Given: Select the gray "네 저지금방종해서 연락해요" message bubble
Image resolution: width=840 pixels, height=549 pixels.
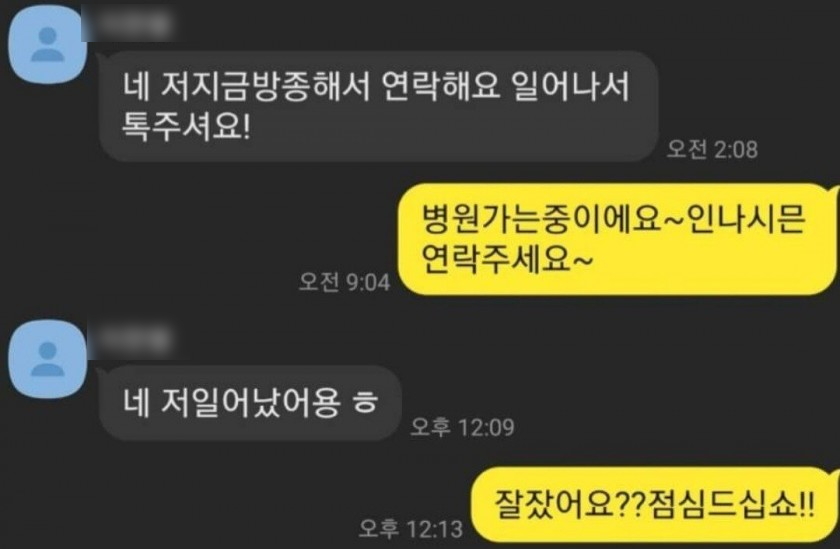Looking at the screenshot, I should pyautogui.click(x=379, y=107).
